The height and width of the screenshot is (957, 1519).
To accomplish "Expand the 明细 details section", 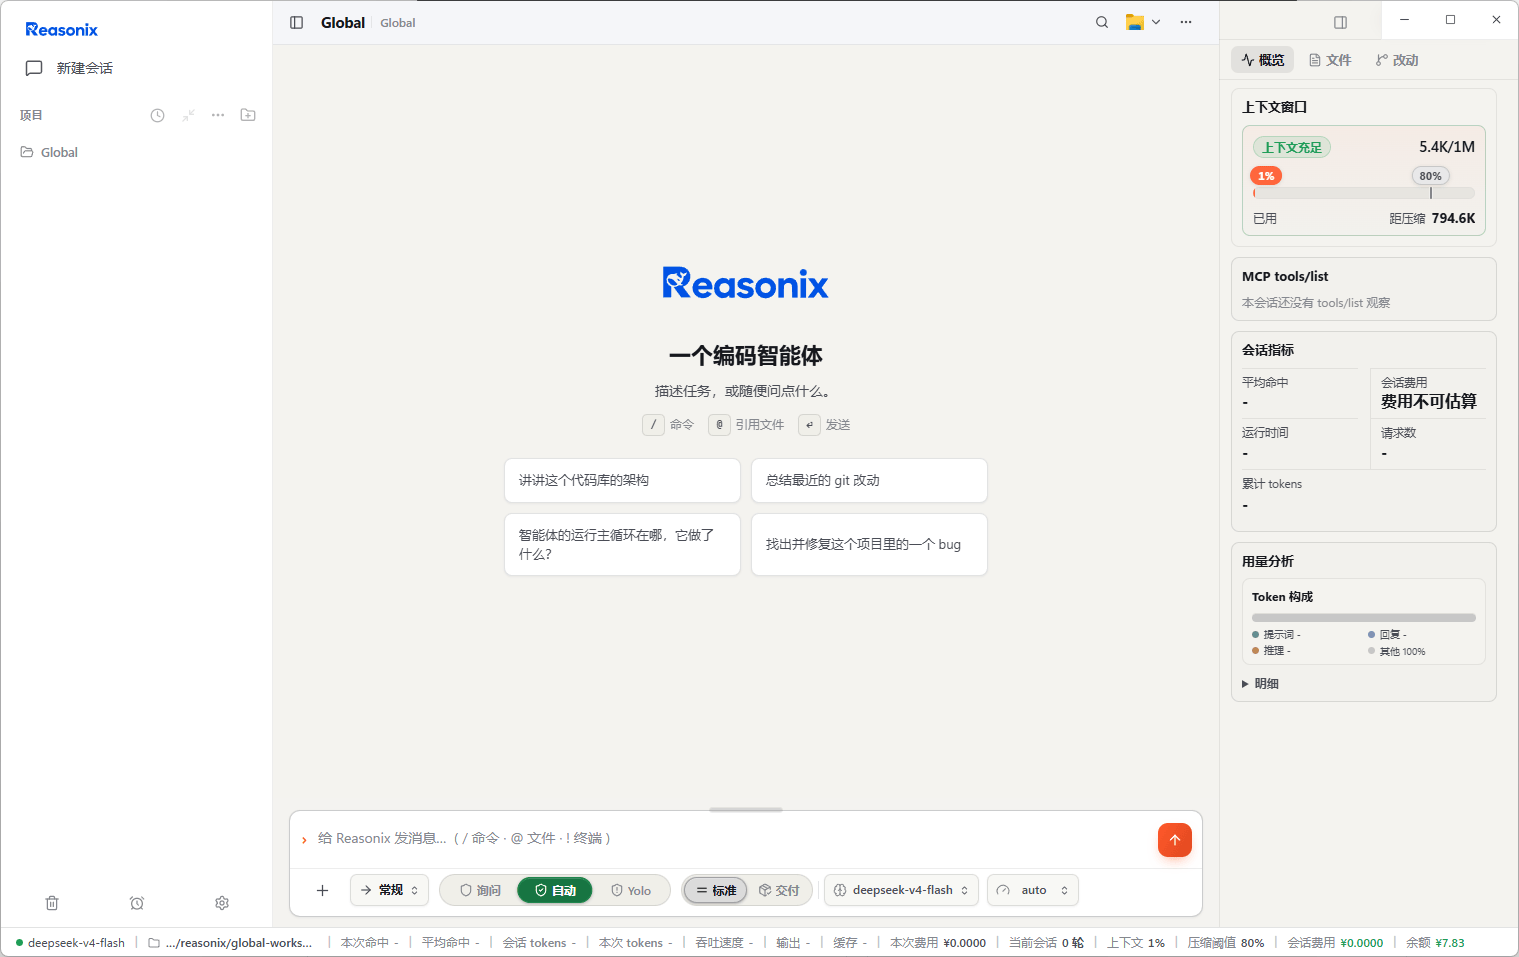I will (1261, 684).
